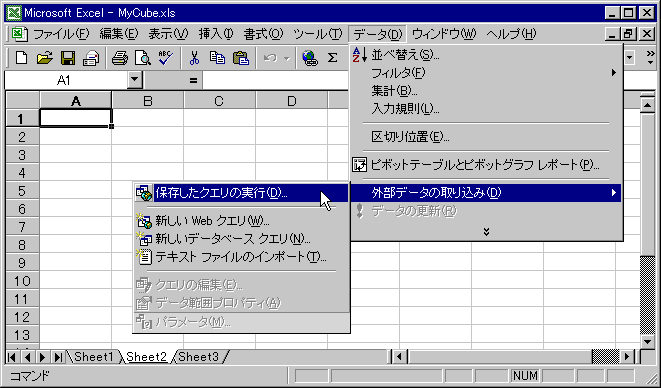Image resolution: width=661 pixels, height=388 pixels.
Task: Click the AutoSum sigma icon
Action: pyautogui.click(x=333, y=58)
